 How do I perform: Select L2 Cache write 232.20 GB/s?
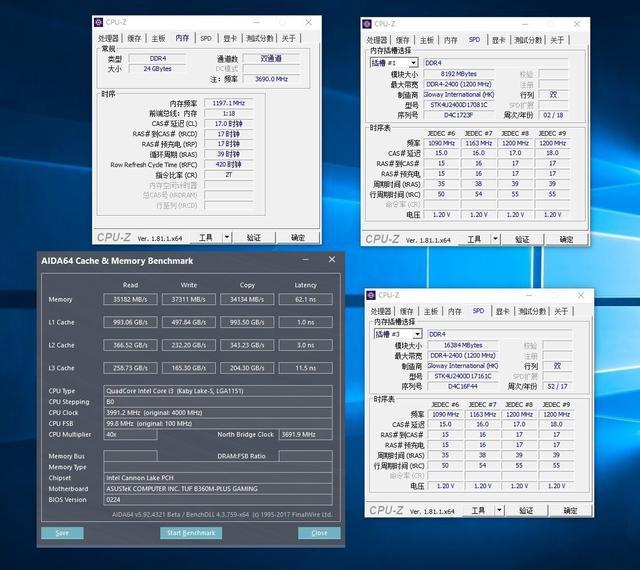click(x=189, y=345)
